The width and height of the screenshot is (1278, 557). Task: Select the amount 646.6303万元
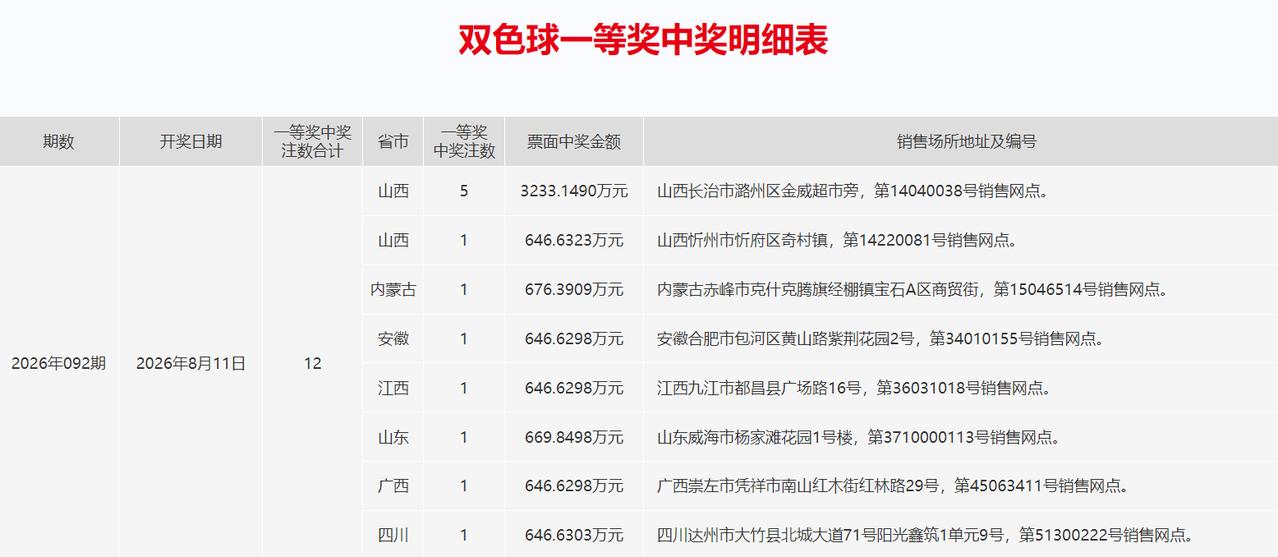pos(574,535)
